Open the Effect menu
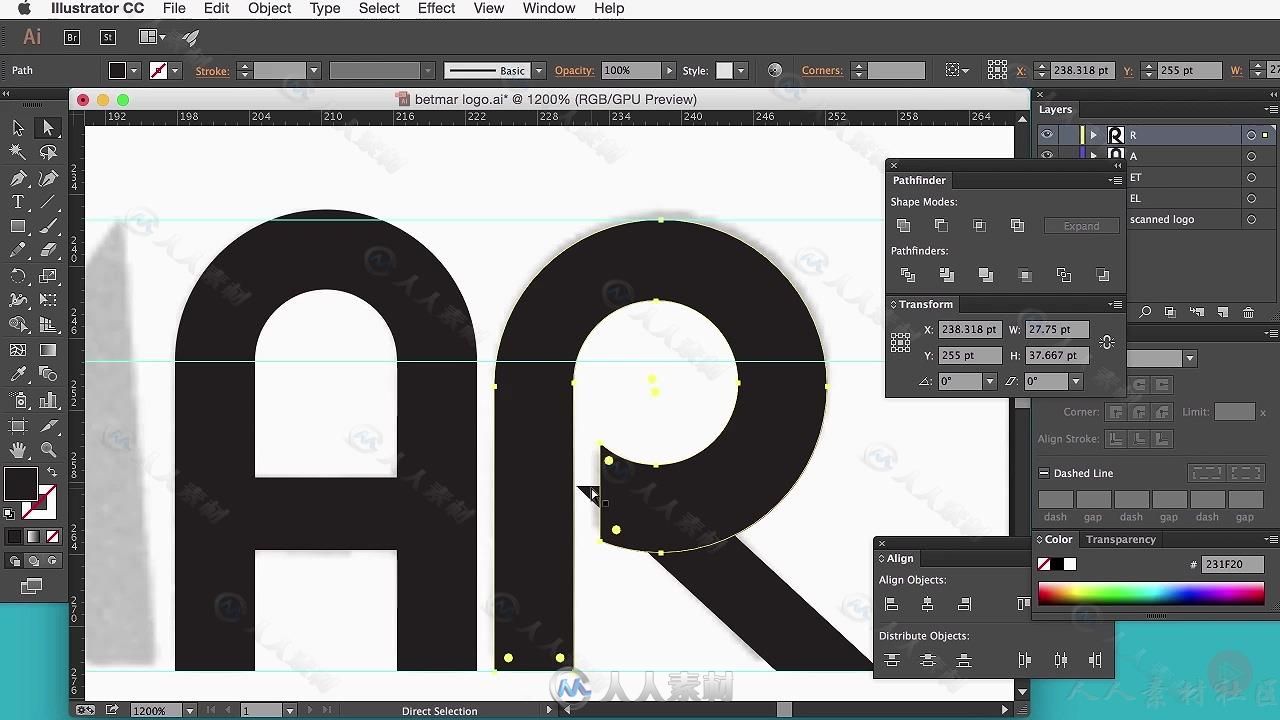The height and width of the screenshot is (720, 1280). pos(436,8)
